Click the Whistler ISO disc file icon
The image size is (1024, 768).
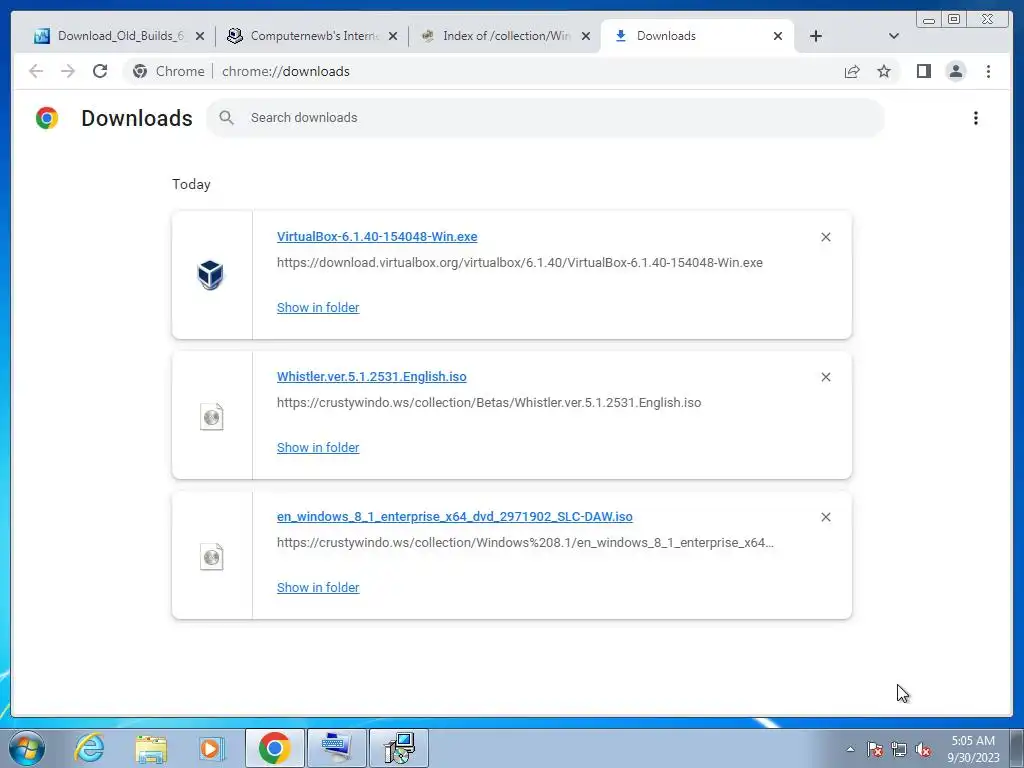tap(212, 417)
